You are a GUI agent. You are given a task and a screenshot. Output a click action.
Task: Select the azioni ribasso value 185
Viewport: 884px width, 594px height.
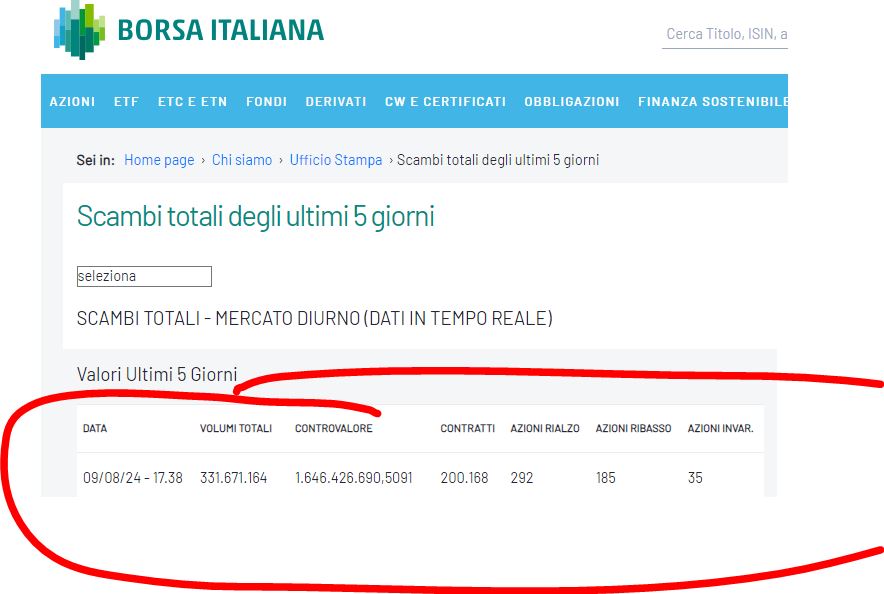point(605,478)
